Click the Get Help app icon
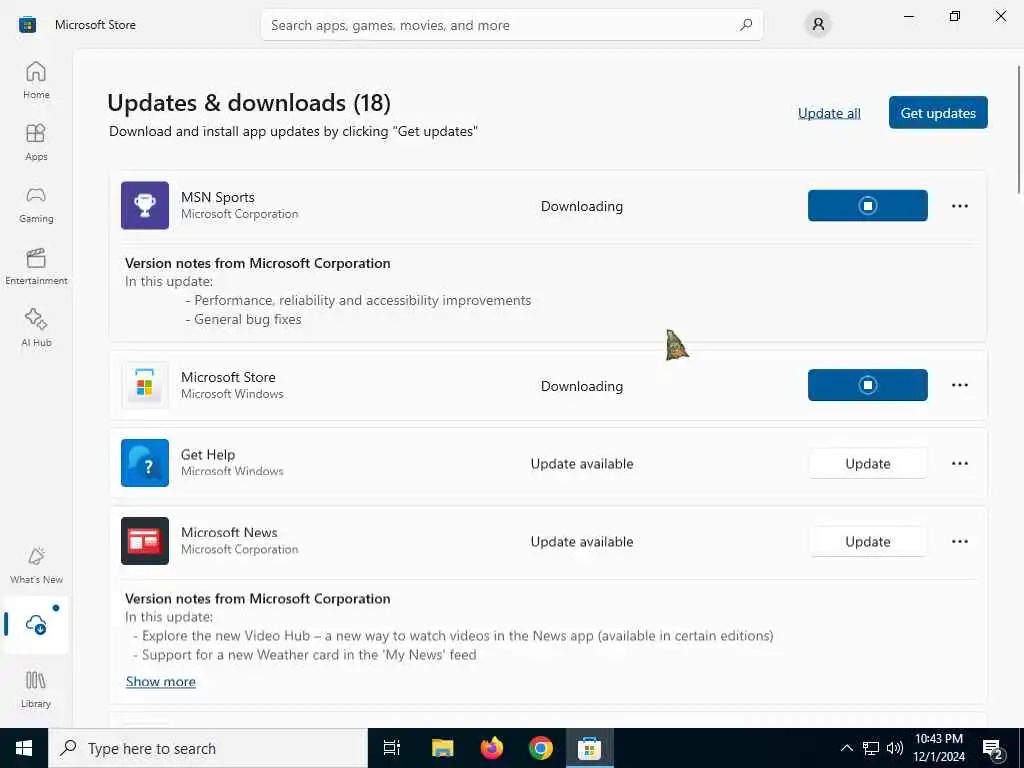Viewport: 1024px width, 768px height. [145, 463]
